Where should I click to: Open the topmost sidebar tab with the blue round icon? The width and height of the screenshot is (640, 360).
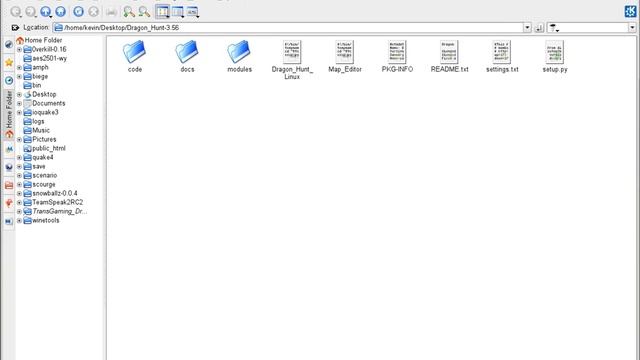(9, 44)
